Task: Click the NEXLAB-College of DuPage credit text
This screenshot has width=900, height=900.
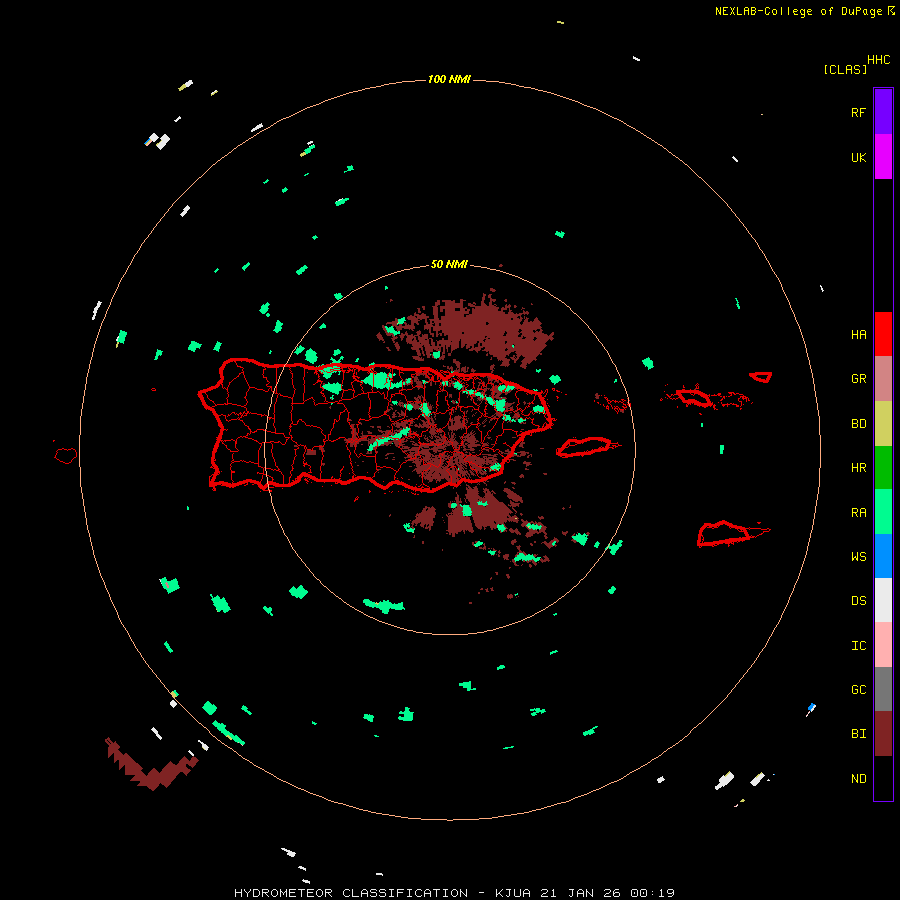Action: 798,11
